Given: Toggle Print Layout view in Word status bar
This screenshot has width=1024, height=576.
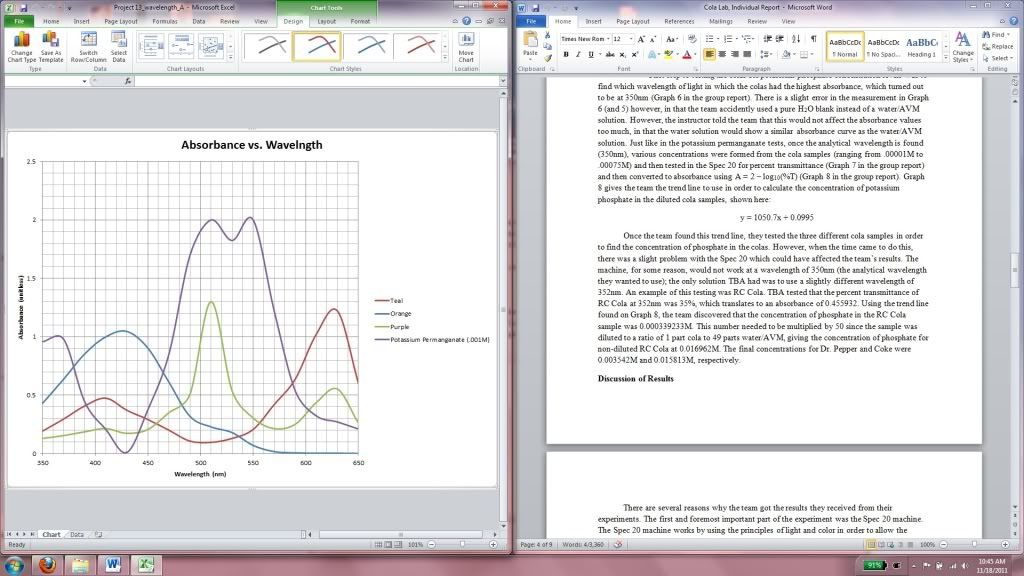Looking at the screenshot, I should coord(871,544).
